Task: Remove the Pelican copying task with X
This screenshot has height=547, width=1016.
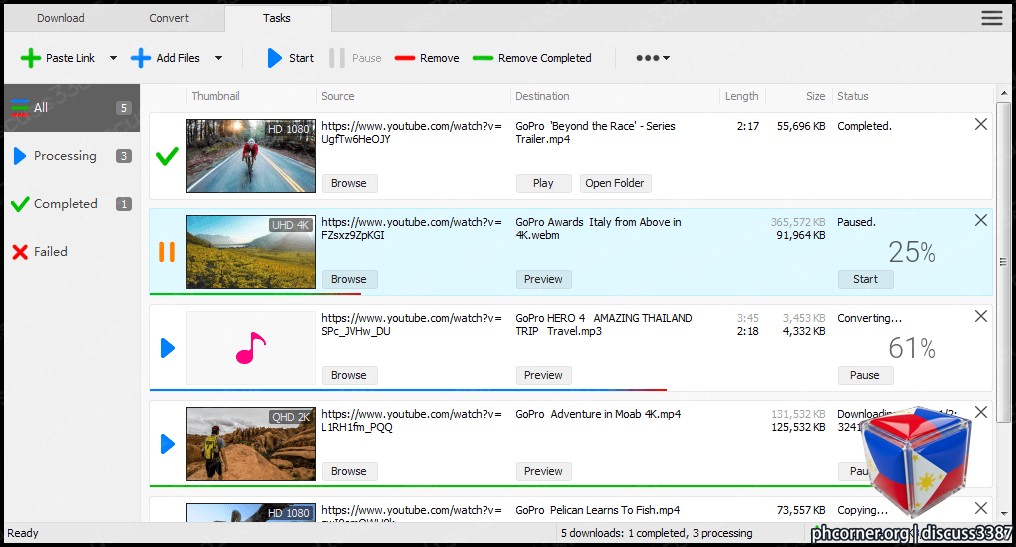Action: (x=980, y=508)
